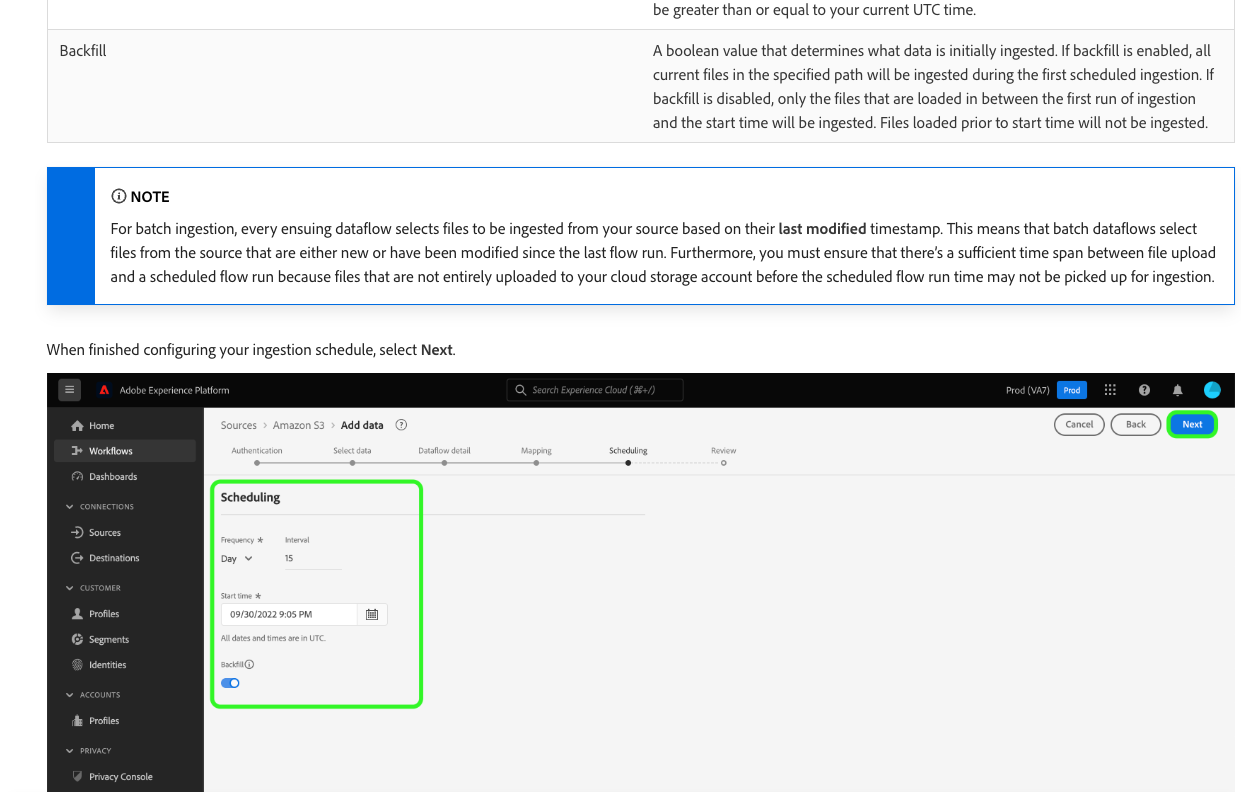Open Sources under Connections
Image resolution: width=1241 pixels, height=792 pixels.
click(106, 532)
